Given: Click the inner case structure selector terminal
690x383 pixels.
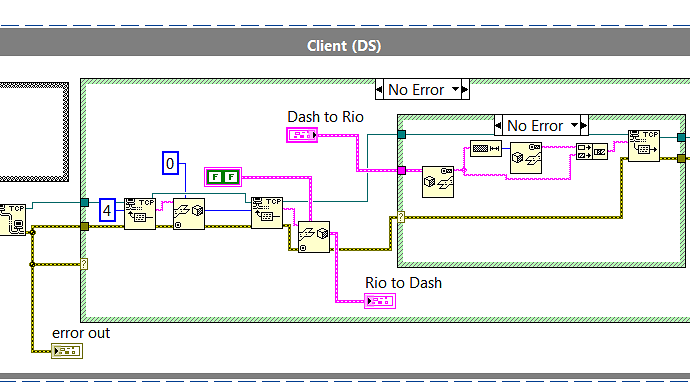Looking at the screenshot, I should pyautogui.click(x=401, y=217).
